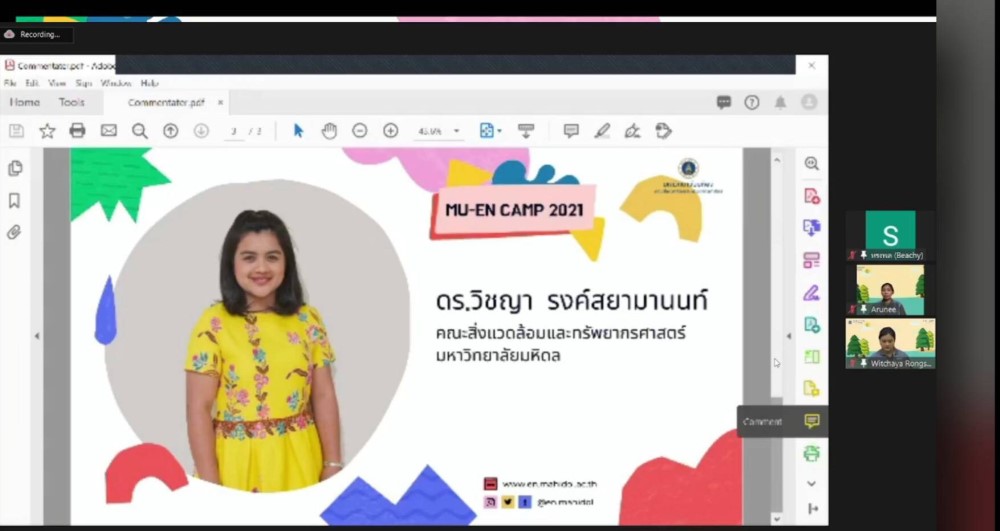Open the attachments paperclip panel
This screenshot has width=1000, height=531.
[x=14, y=232]
